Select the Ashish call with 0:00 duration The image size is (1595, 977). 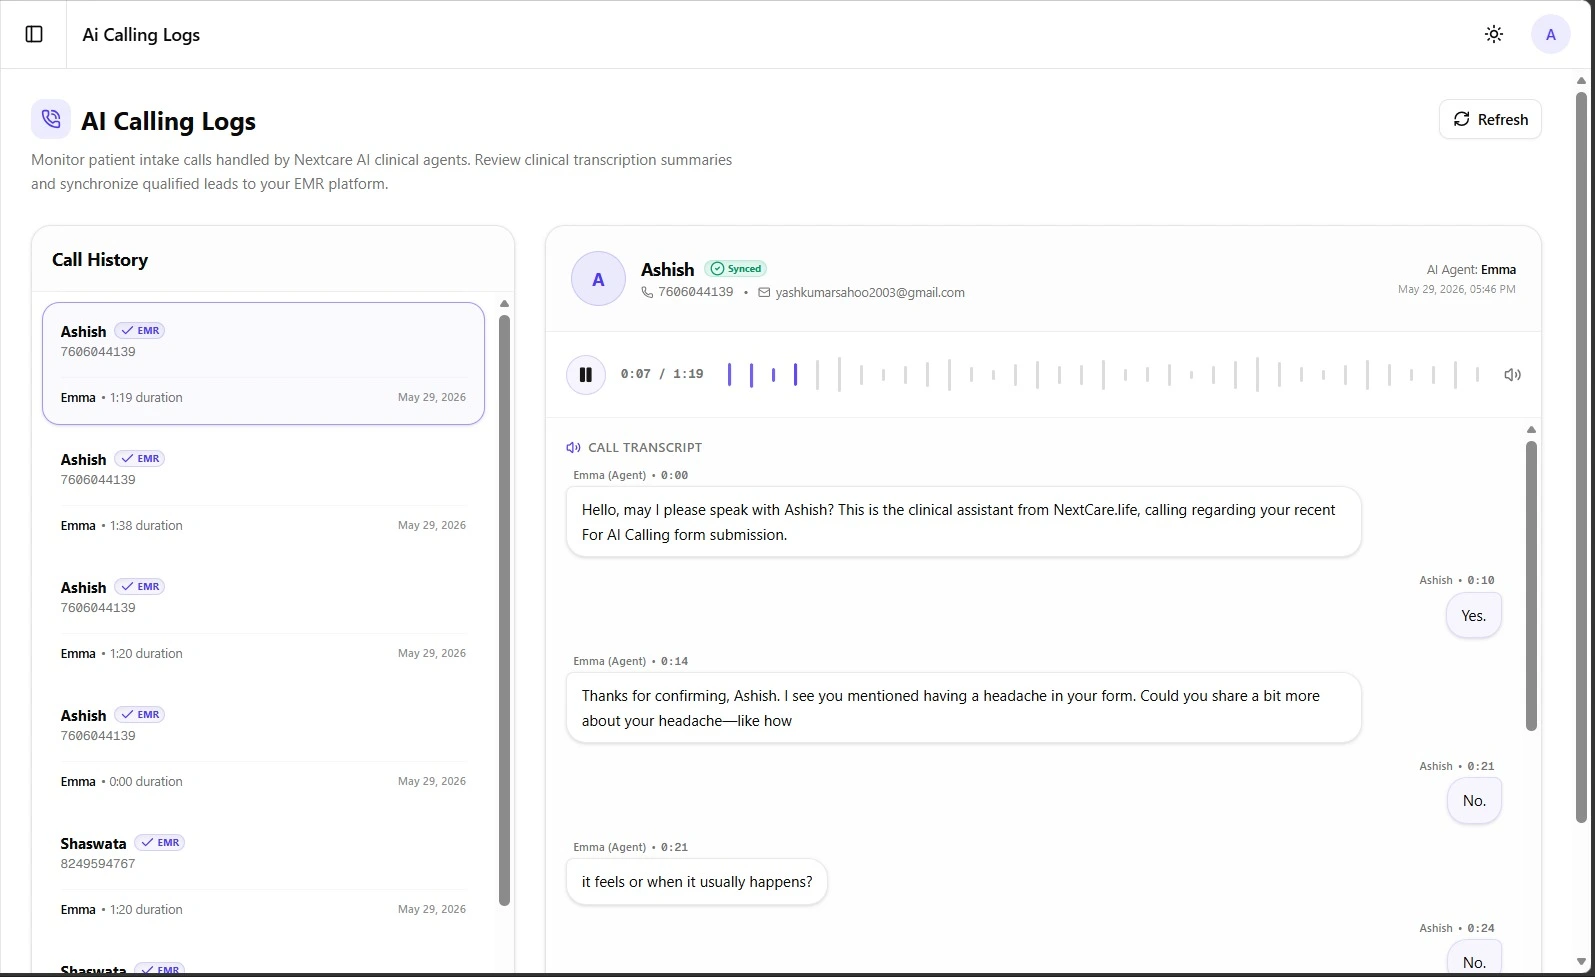coord(263,748)
